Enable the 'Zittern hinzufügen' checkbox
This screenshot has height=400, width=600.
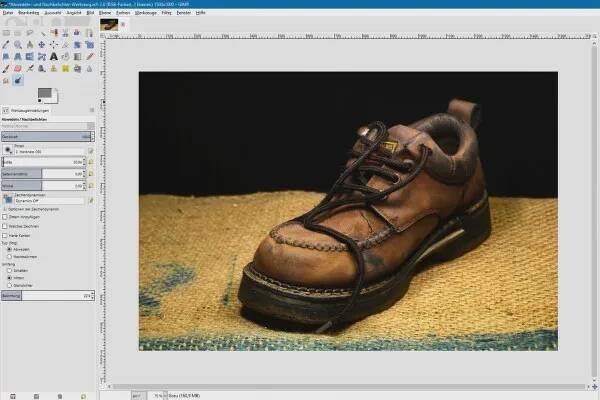click(x=5, y=216)
